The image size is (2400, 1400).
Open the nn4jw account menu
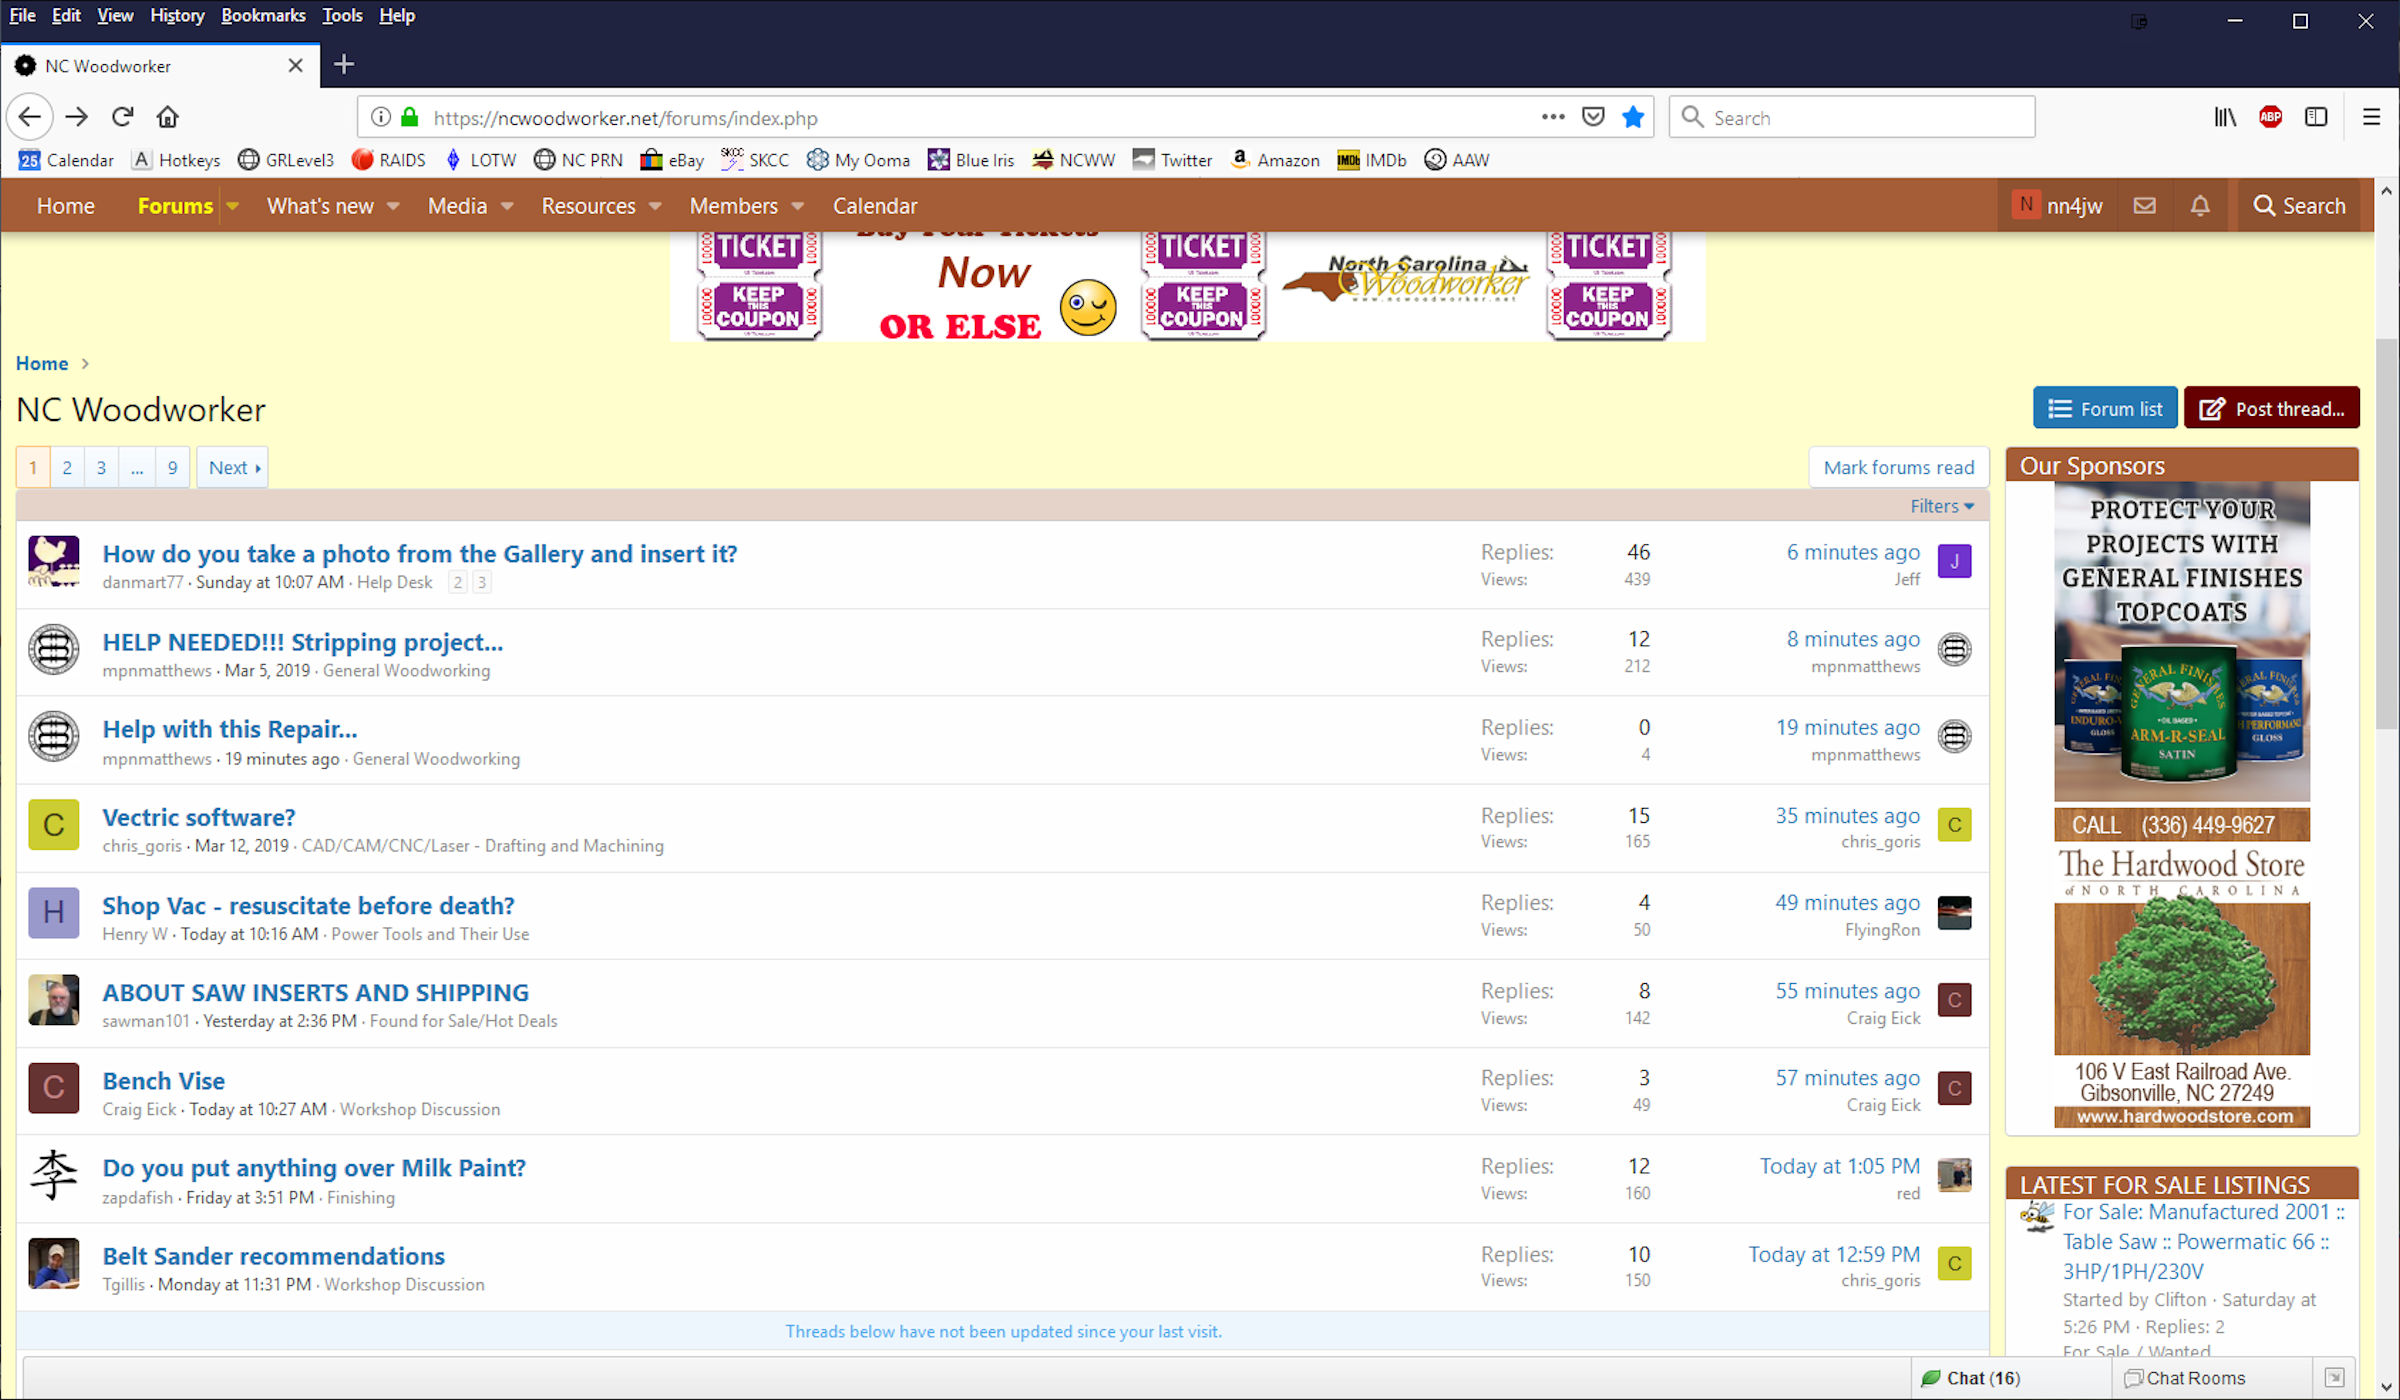point(2057,206)
